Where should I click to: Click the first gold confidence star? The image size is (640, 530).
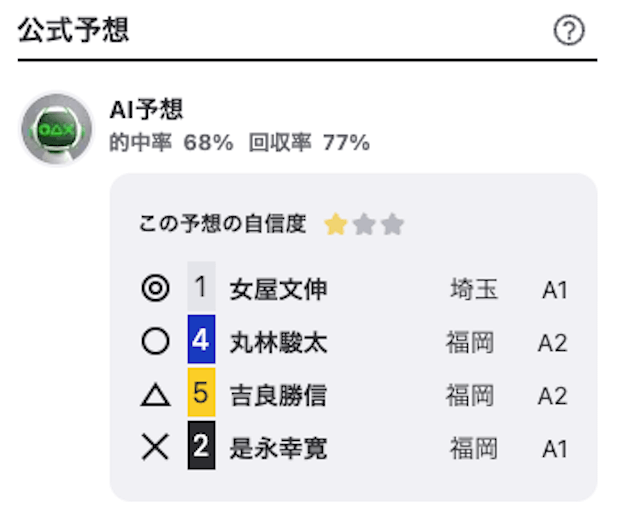[336, 224]
